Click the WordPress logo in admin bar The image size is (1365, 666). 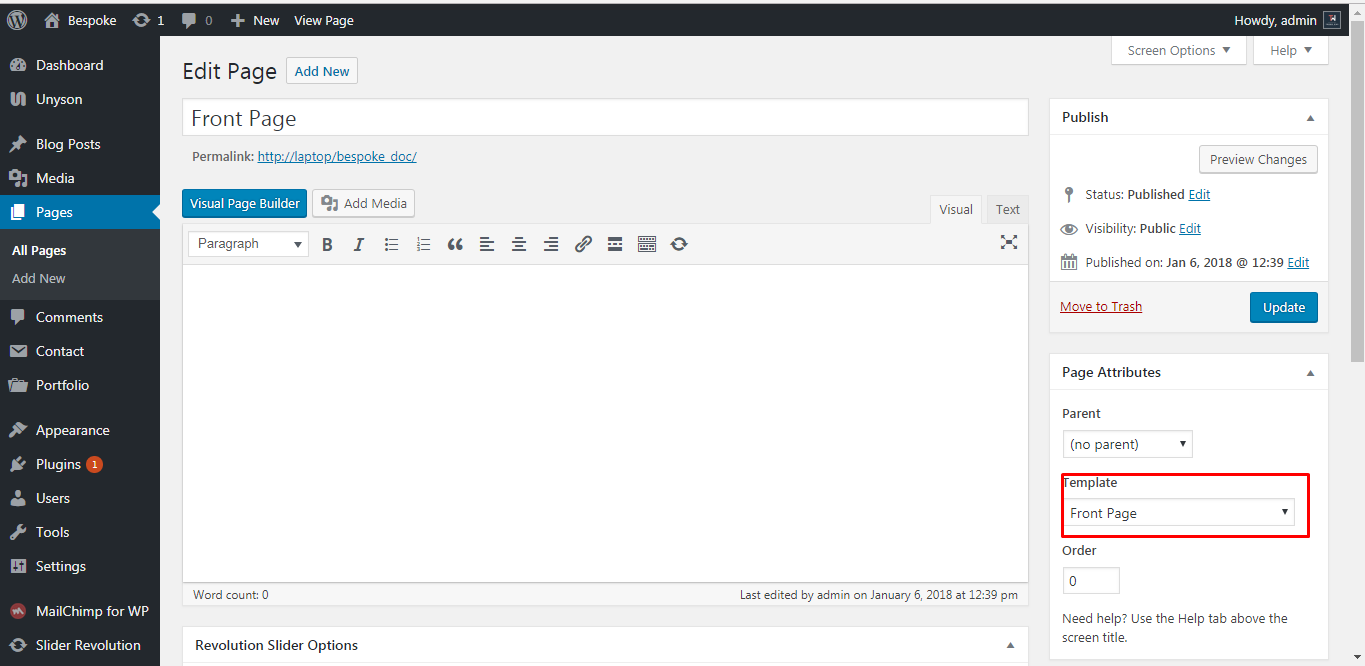click(17, 20)
